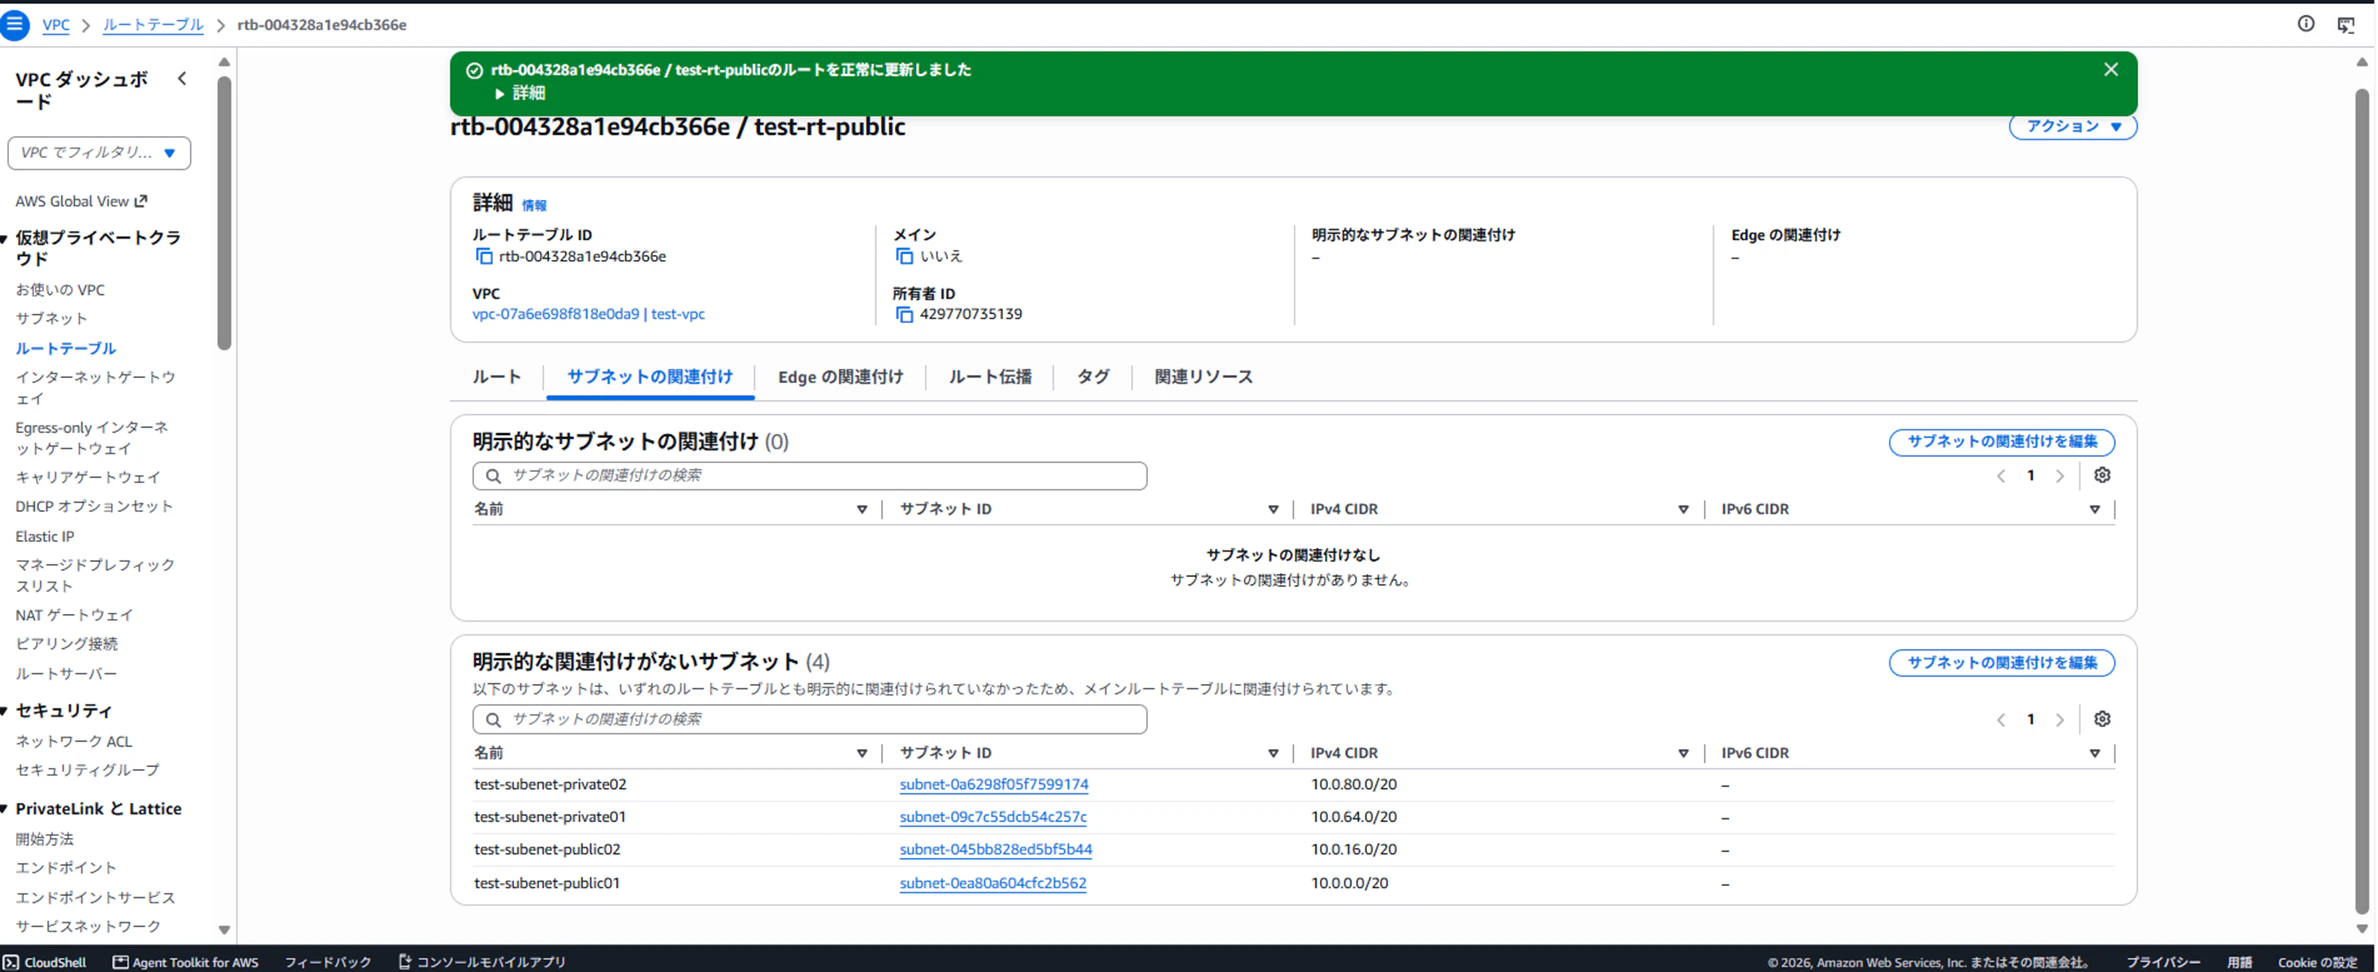Open the タグ tab
The image size is (2378, 972).
(x=1093, y=377)
